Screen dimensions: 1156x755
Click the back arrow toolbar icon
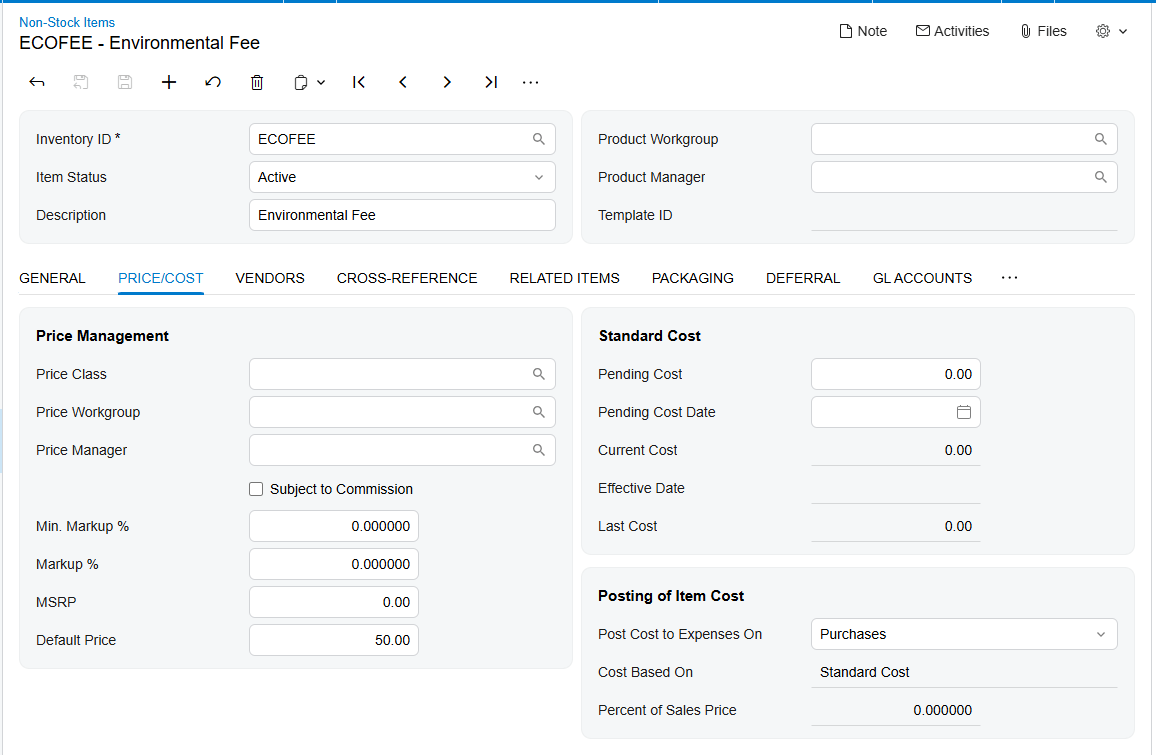[37, 82]
